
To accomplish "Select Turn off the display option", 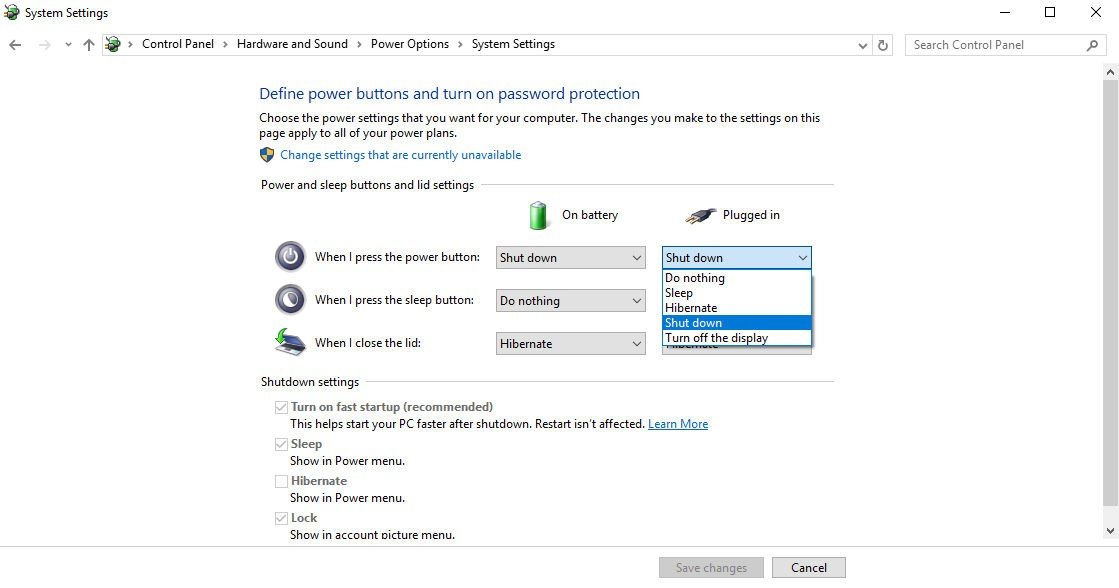I will point(736,338).
